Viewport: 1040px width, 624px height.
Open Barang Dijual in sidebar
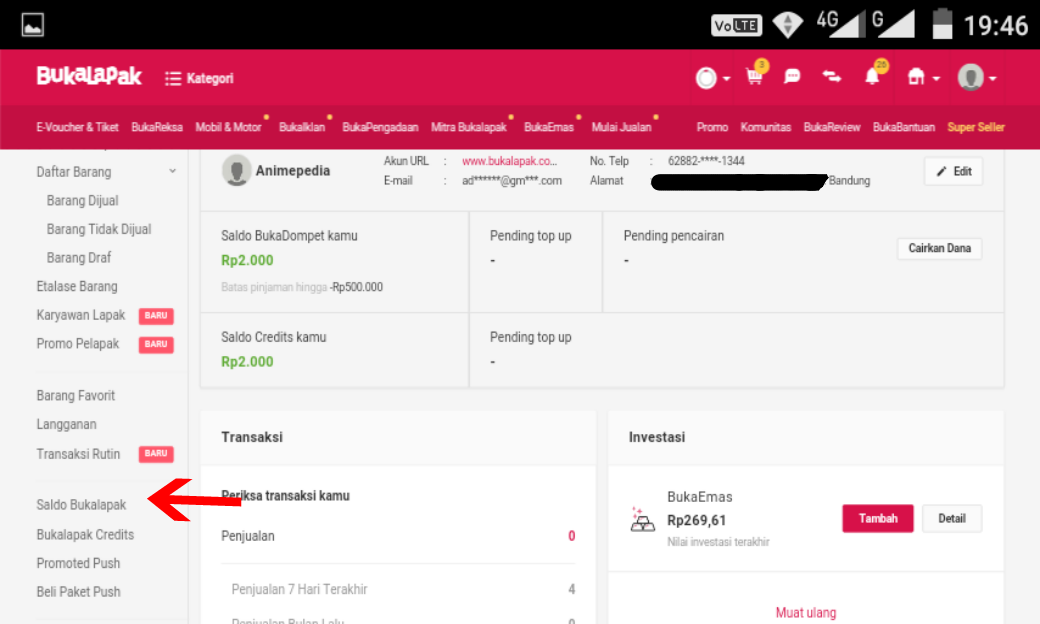click(x=82, y=200)
